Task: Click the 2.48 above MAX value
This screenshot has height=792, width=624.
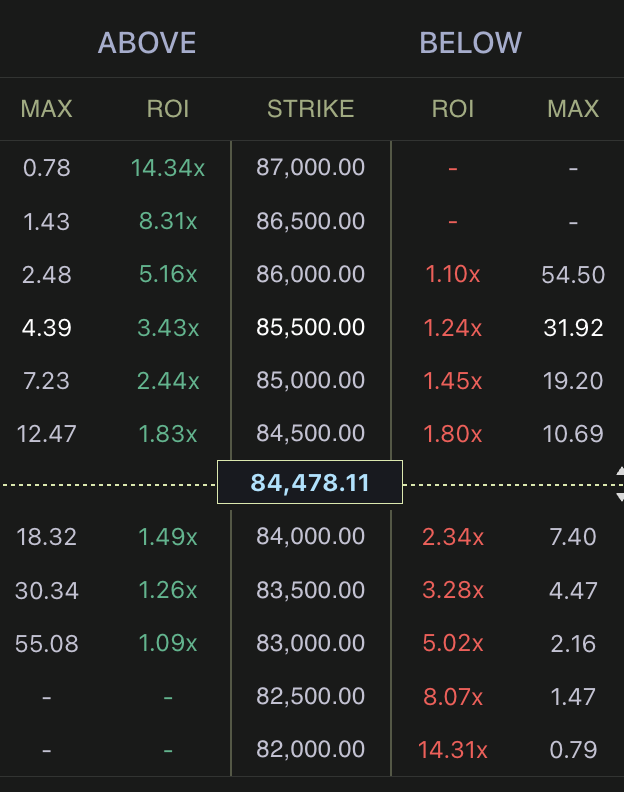Action: click(46, 275)
